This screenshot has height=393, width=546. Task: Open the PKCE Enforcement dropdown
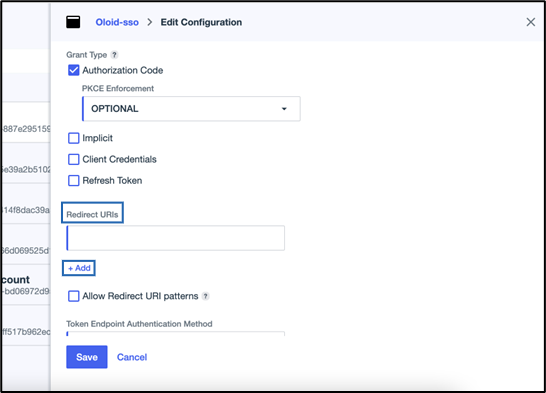[x=191, y=109]
